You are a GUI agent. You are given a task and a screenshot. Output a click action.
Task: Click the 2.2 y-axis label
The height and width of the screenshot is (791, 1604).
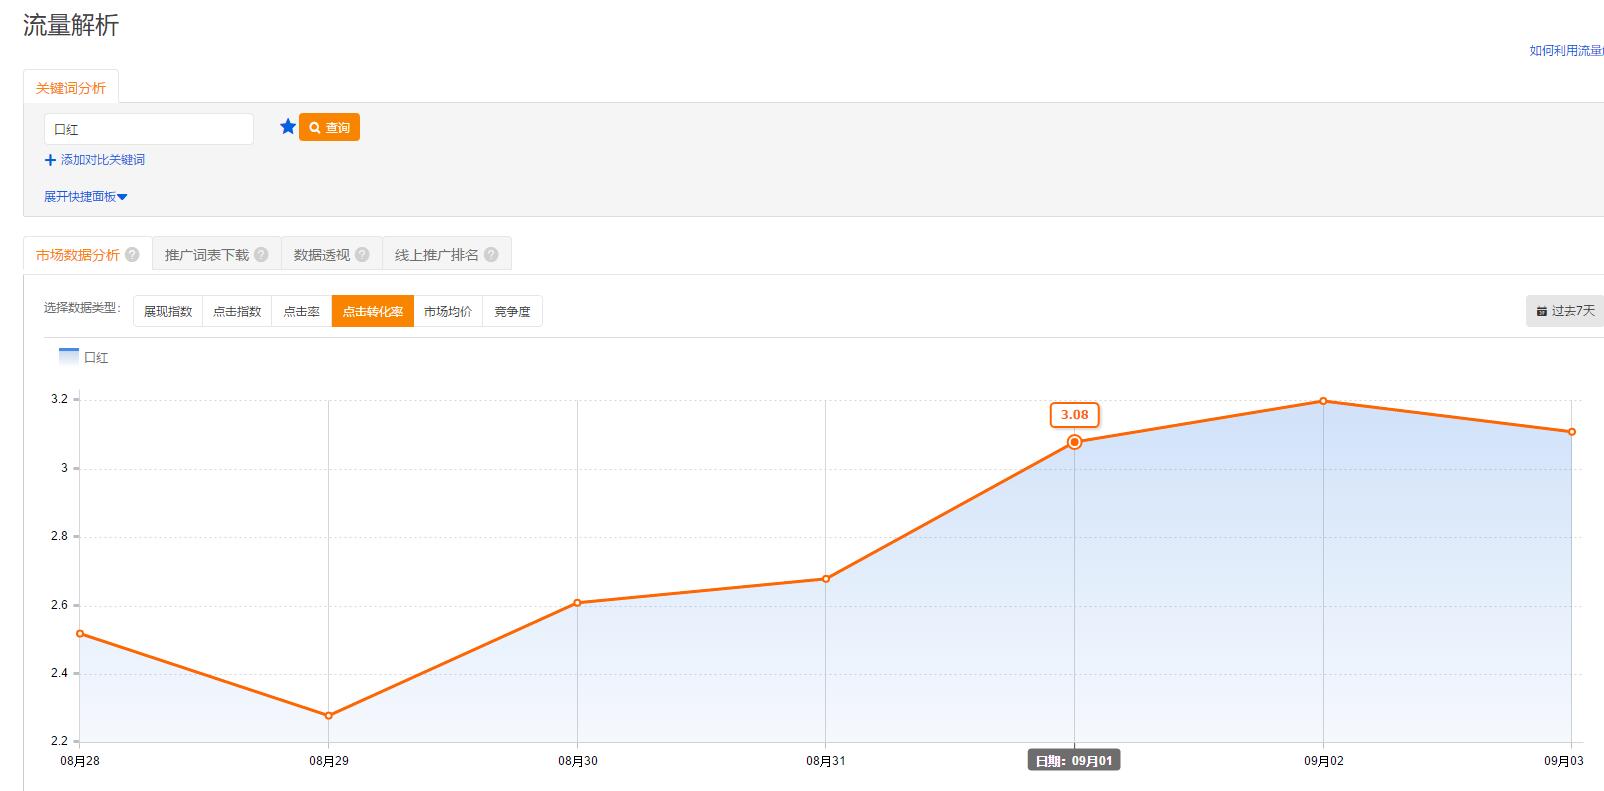point(59,741)
